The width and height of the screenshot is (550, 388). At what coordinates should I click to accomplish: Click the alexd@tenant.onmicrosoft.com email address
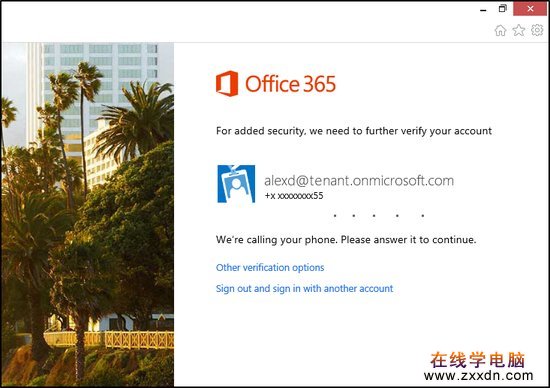pyautogui.click(x=359, y=181)
